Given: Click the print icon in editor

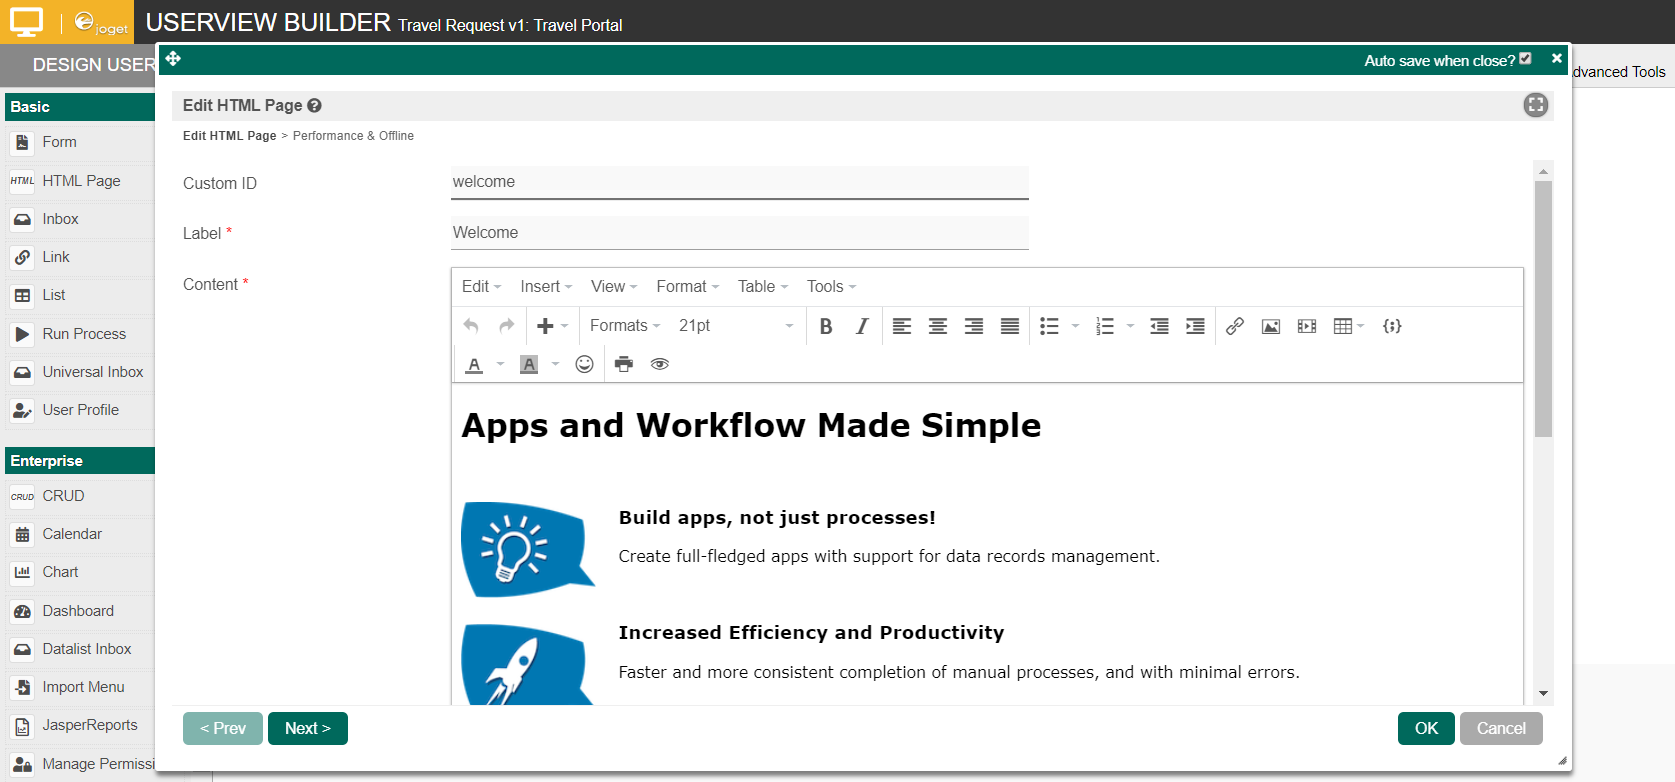Looking at the screenshot, I should pos(624,364).
